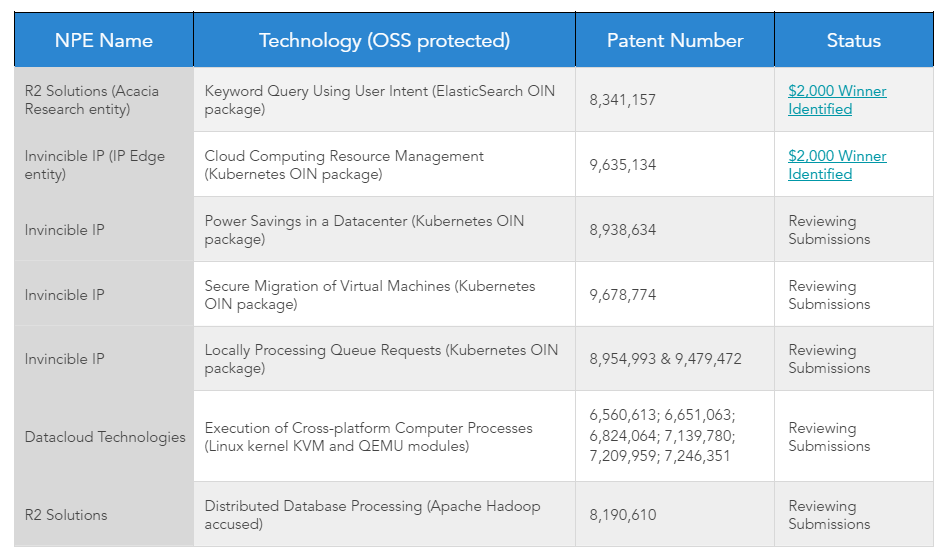Select the R2 Solutions (Acacia Research entity) cell
Viewport: 944px width, 557px height.
92,100
